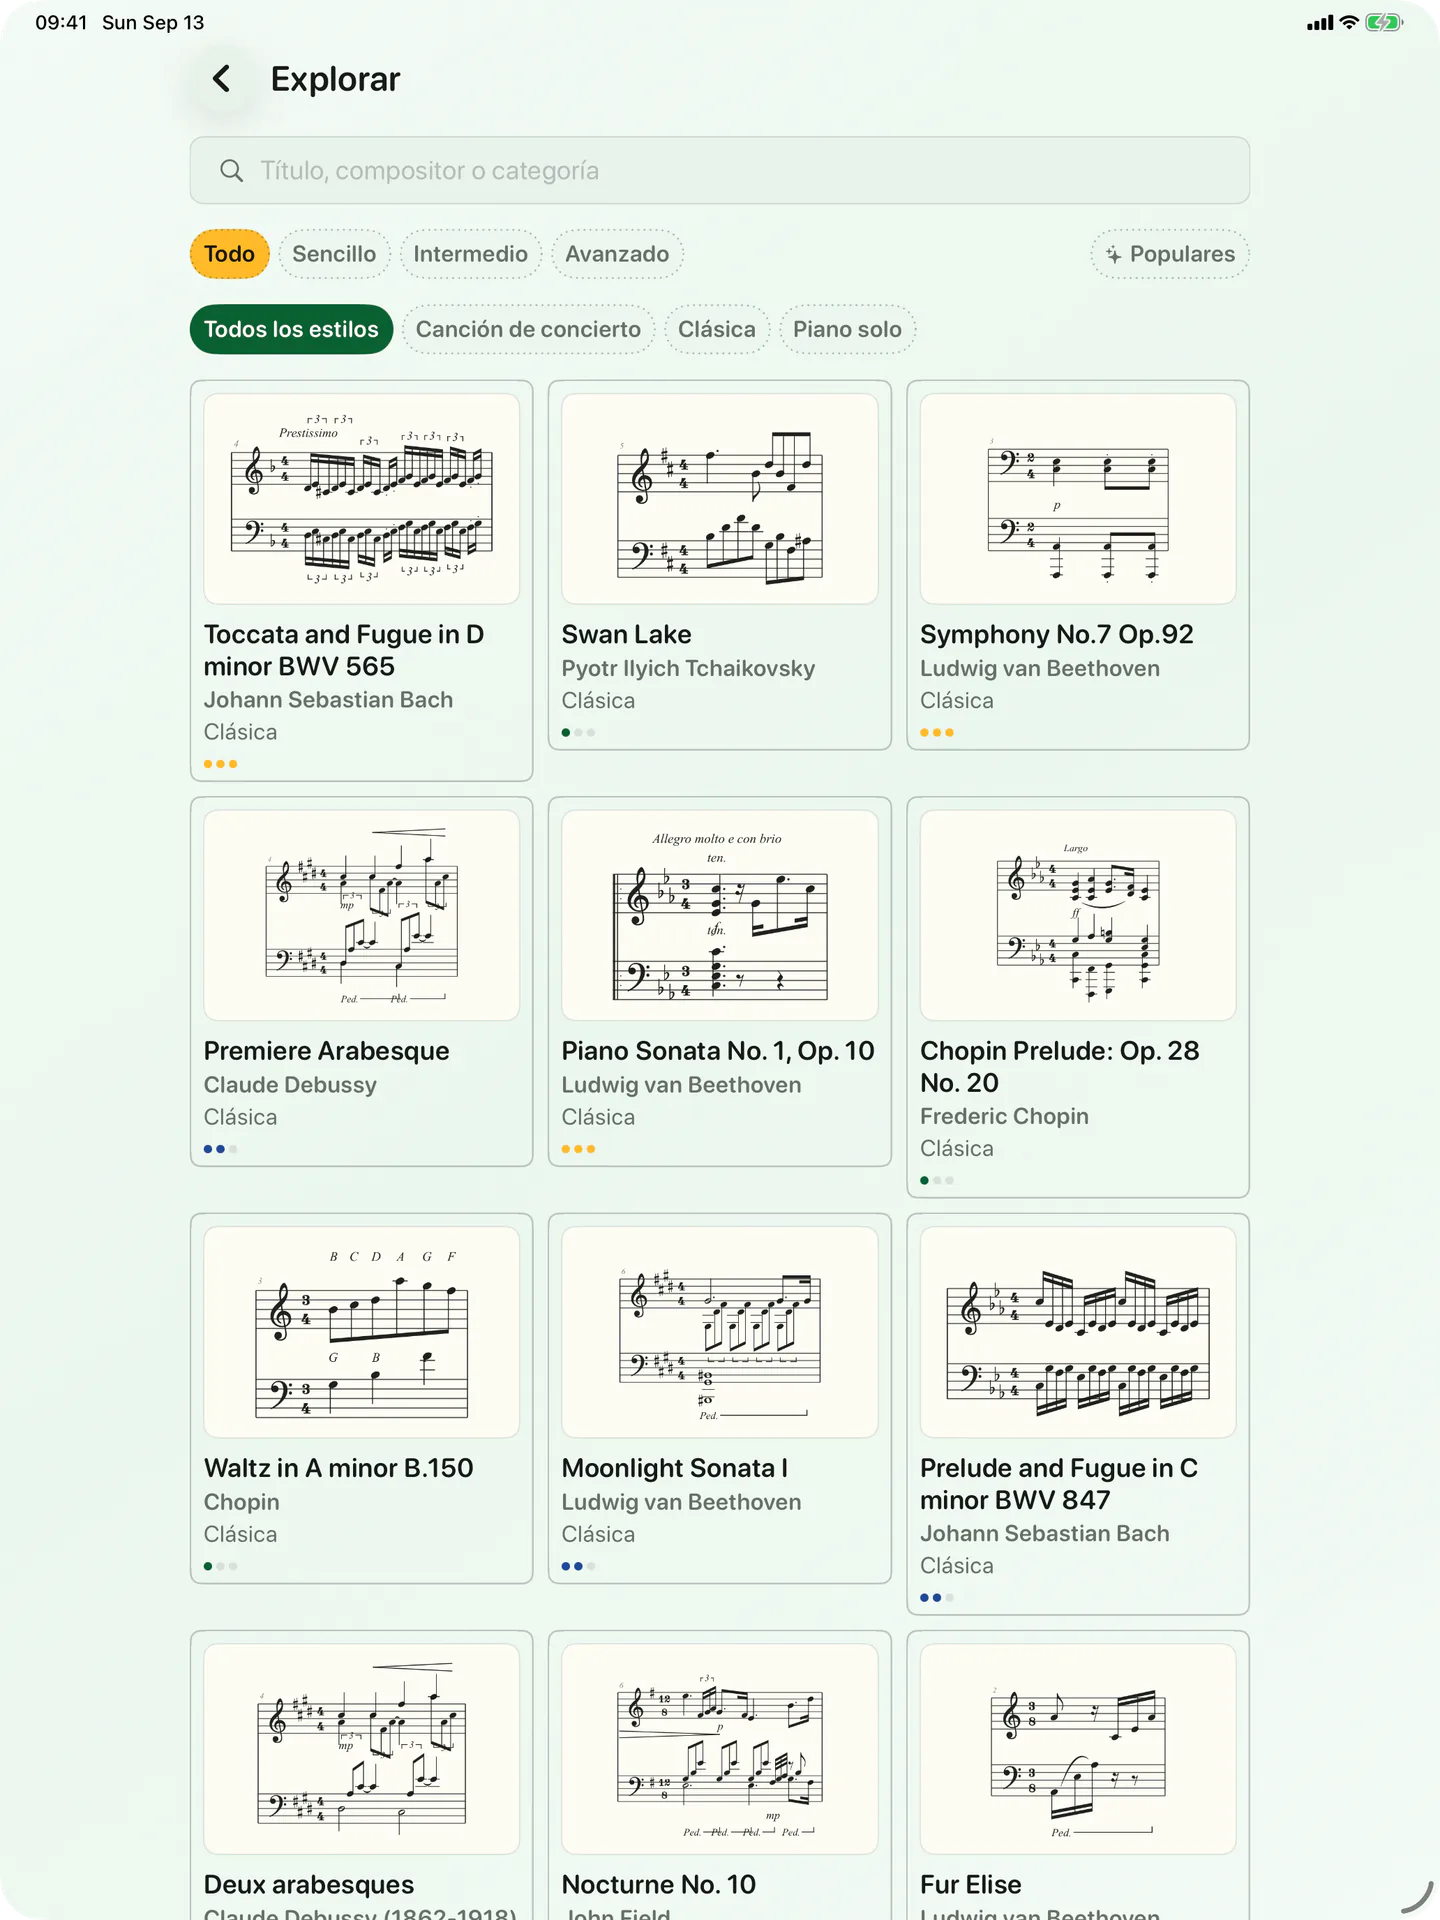1440x1920 pixels.
Task: Filter by Sencillo difficulty
Action: pyautogui.click(x=334, y=254)
